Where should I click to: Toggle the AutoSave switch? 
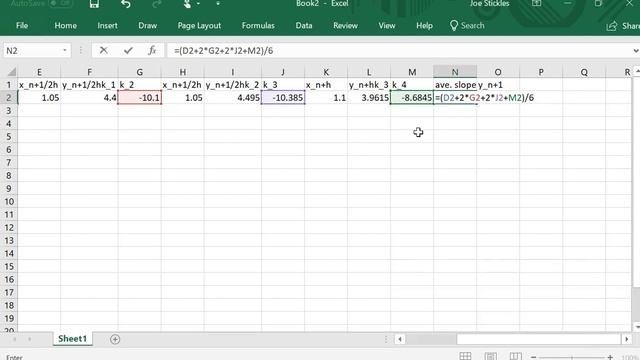point(60,4)
